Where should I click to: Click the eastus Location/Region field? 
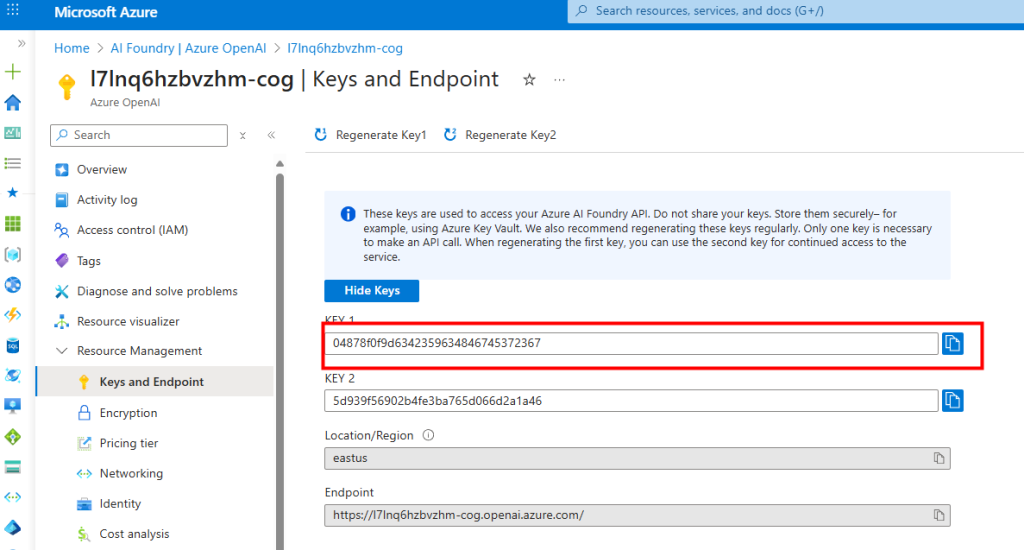tap(637, 459)
